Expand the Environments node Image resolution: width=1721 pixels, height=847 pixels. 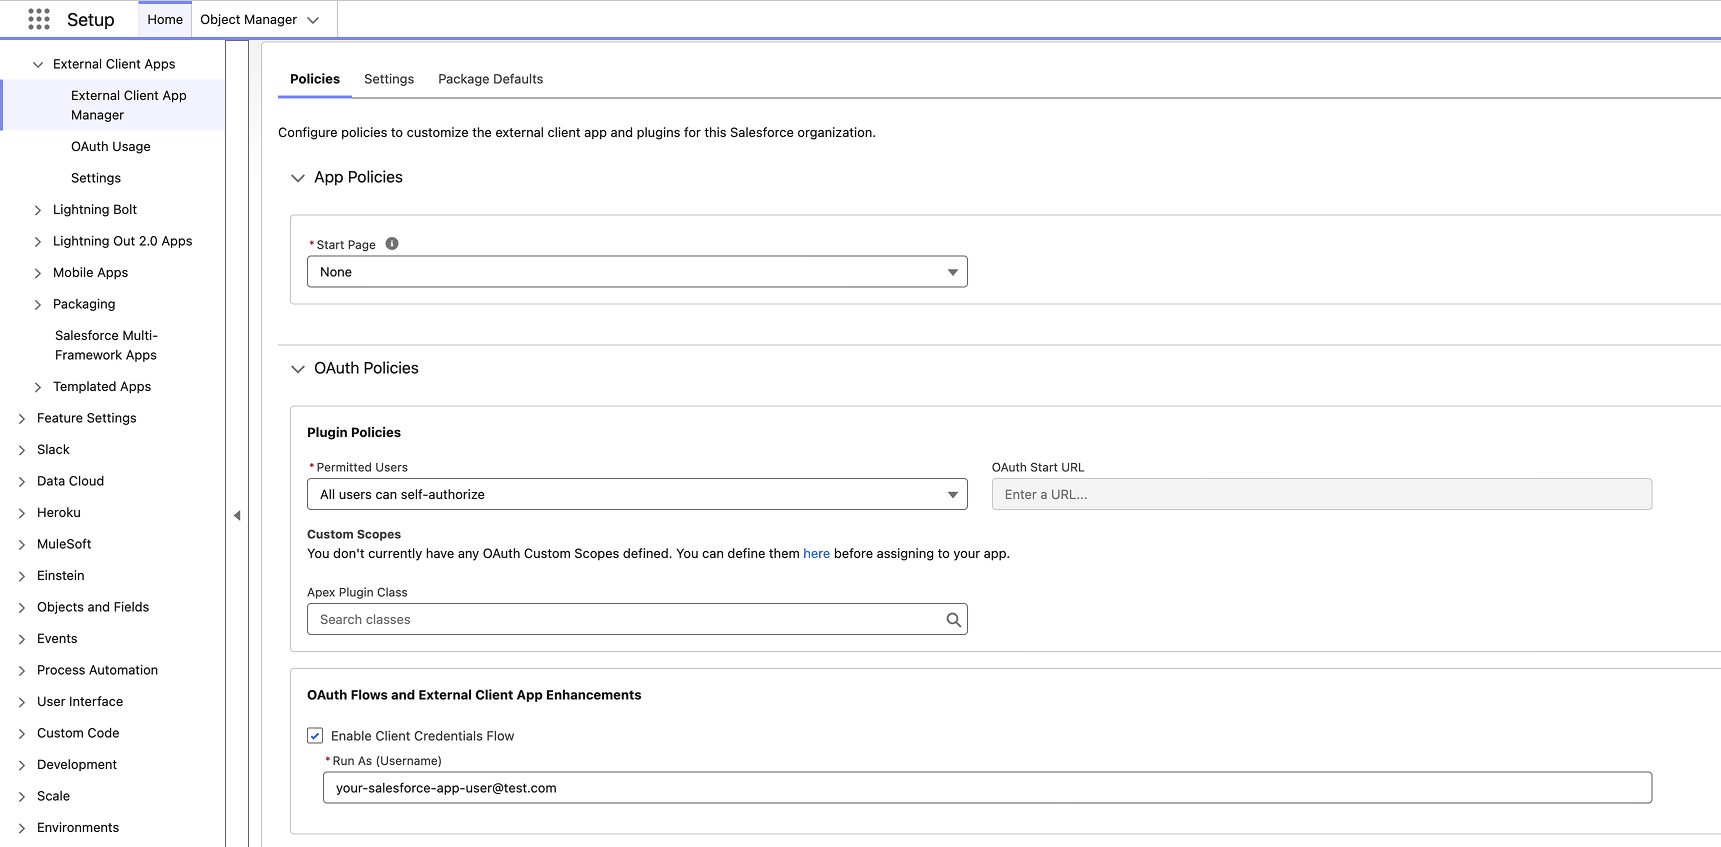pos(22,829)
